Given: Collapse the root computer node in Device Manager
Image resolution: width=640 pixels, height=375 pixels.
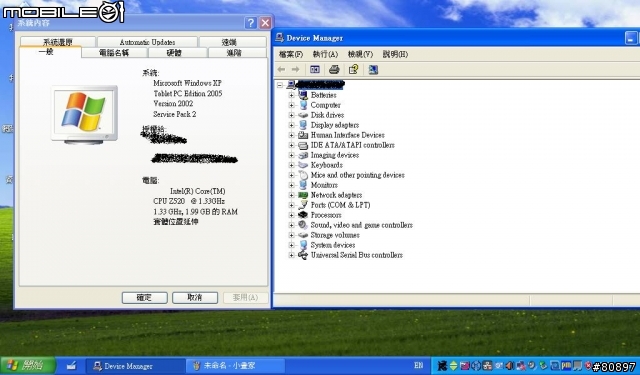Looking at the screenshot, I should (x=280, y=85).
